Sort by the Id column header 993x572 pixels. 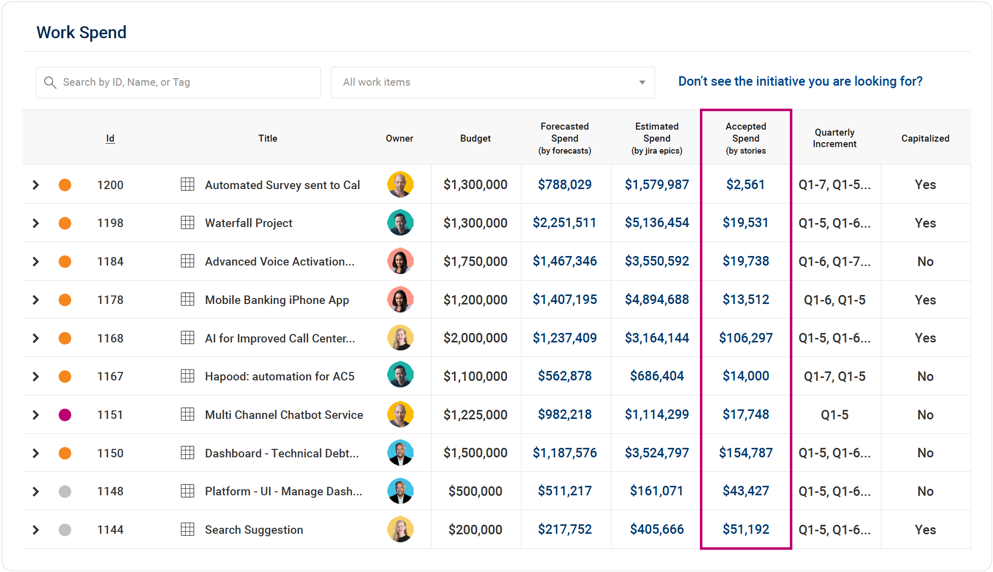point(110,139)
